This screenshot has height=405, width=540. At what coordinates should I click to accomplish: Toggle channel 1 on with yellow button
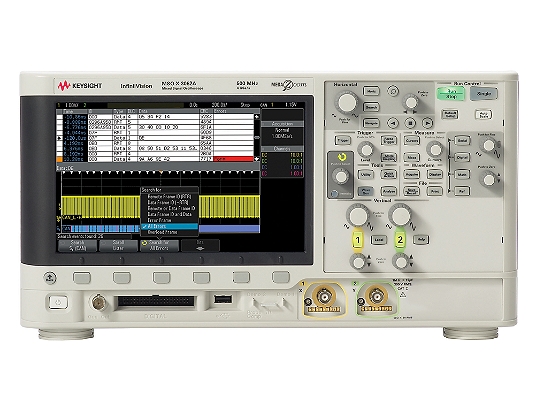pyautogui.click(x=358, y=240)
